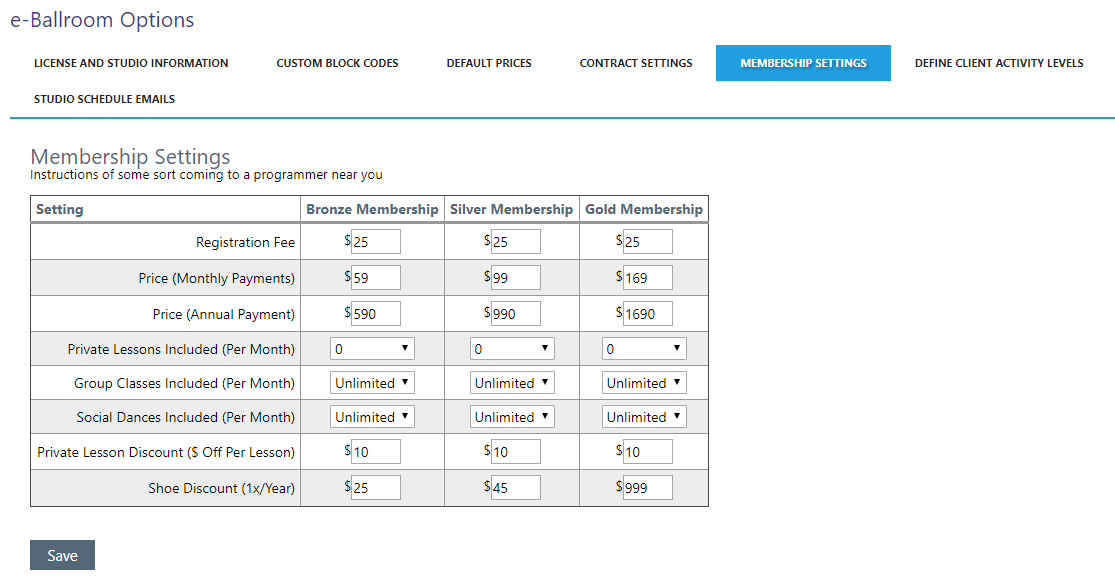Open Silver Social Dances Included dropdown

click(512, 417)
